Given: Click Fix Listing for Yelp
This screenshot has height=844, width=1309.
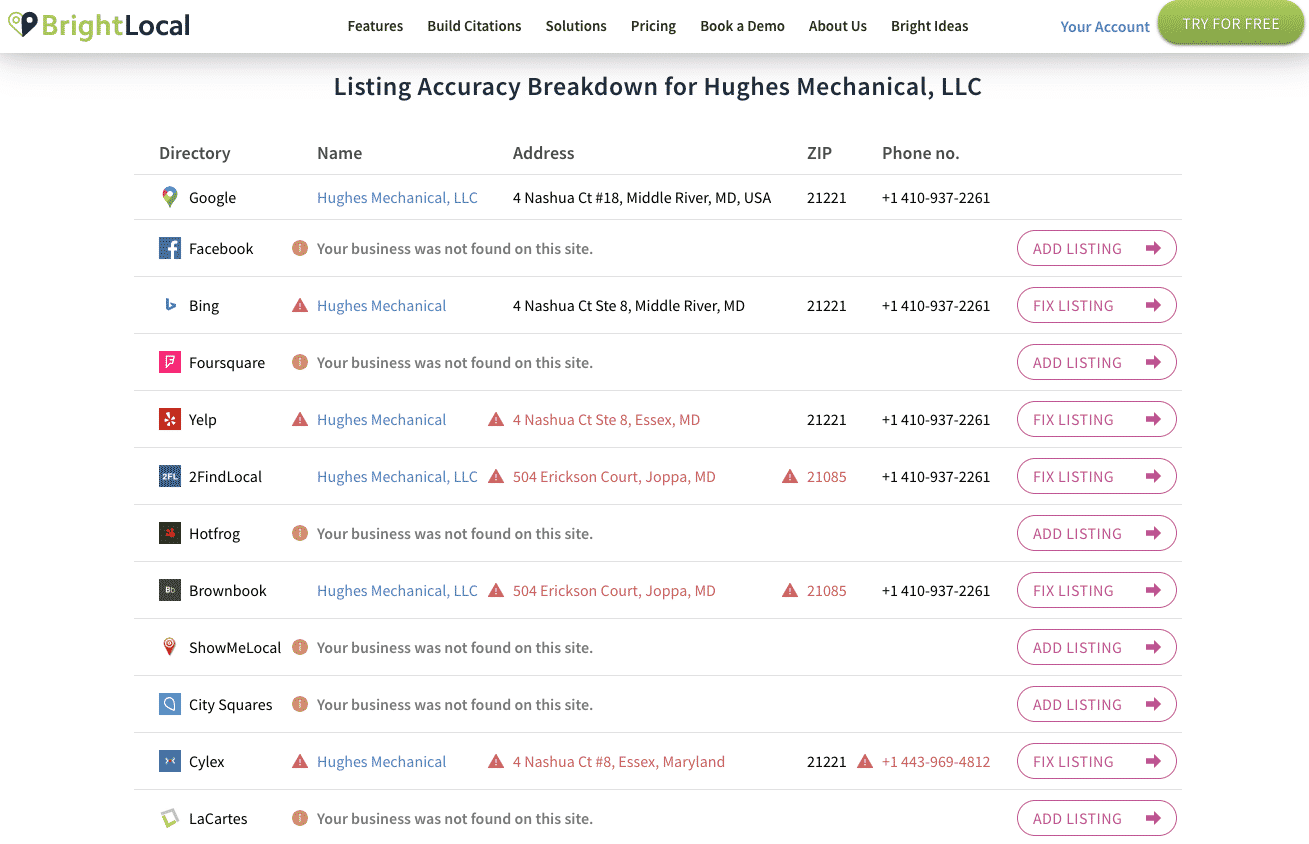Looking at the screenshot, I should (x=1096, y=420).
